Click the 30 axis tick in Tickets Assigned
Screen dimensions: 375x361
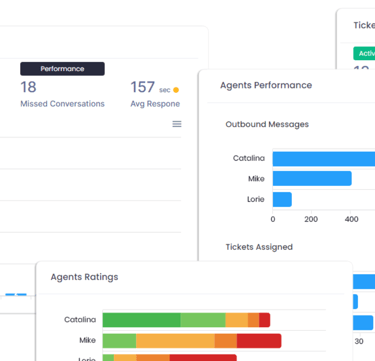tap(359, 341)
